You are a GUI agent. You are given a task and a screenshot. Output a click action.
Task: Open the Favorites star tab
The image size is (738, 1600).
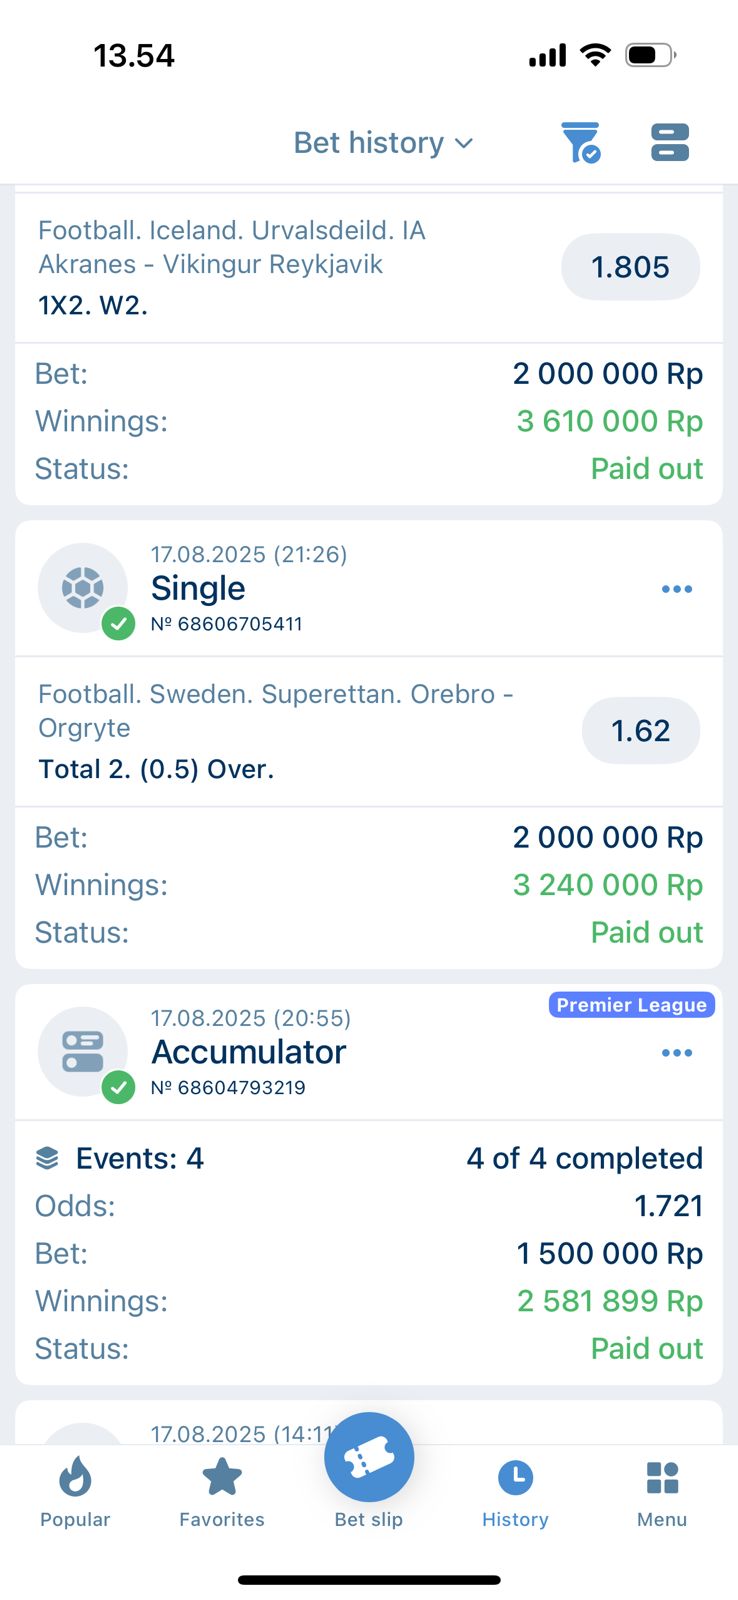click(222, 1491)
